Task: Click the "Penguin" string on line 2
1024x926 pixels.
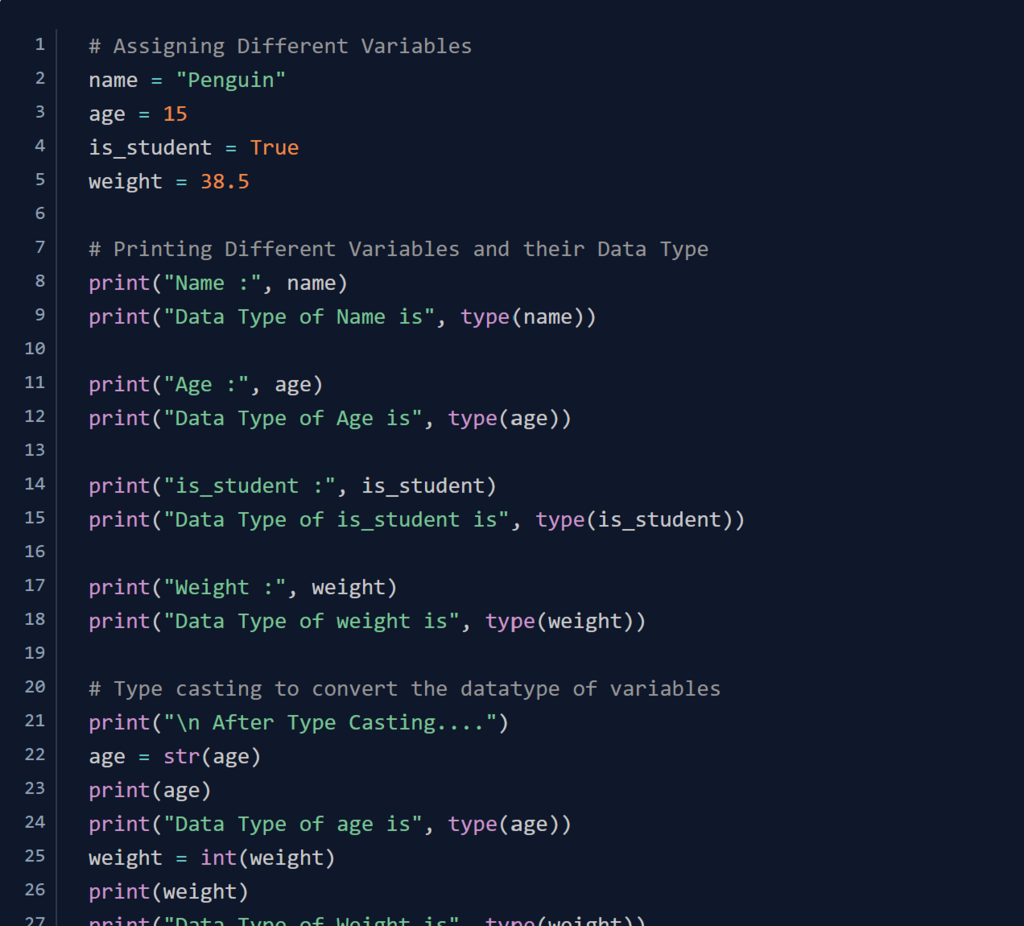Action: 237,80
